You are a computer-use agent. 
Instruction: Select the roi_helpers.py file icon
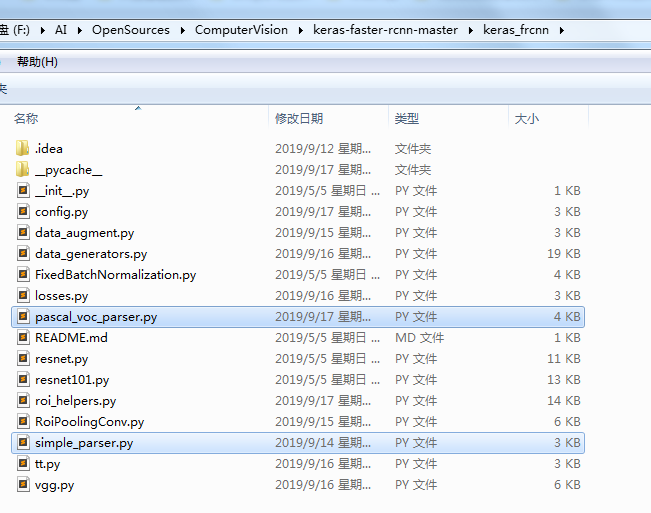tap(23, 401)
